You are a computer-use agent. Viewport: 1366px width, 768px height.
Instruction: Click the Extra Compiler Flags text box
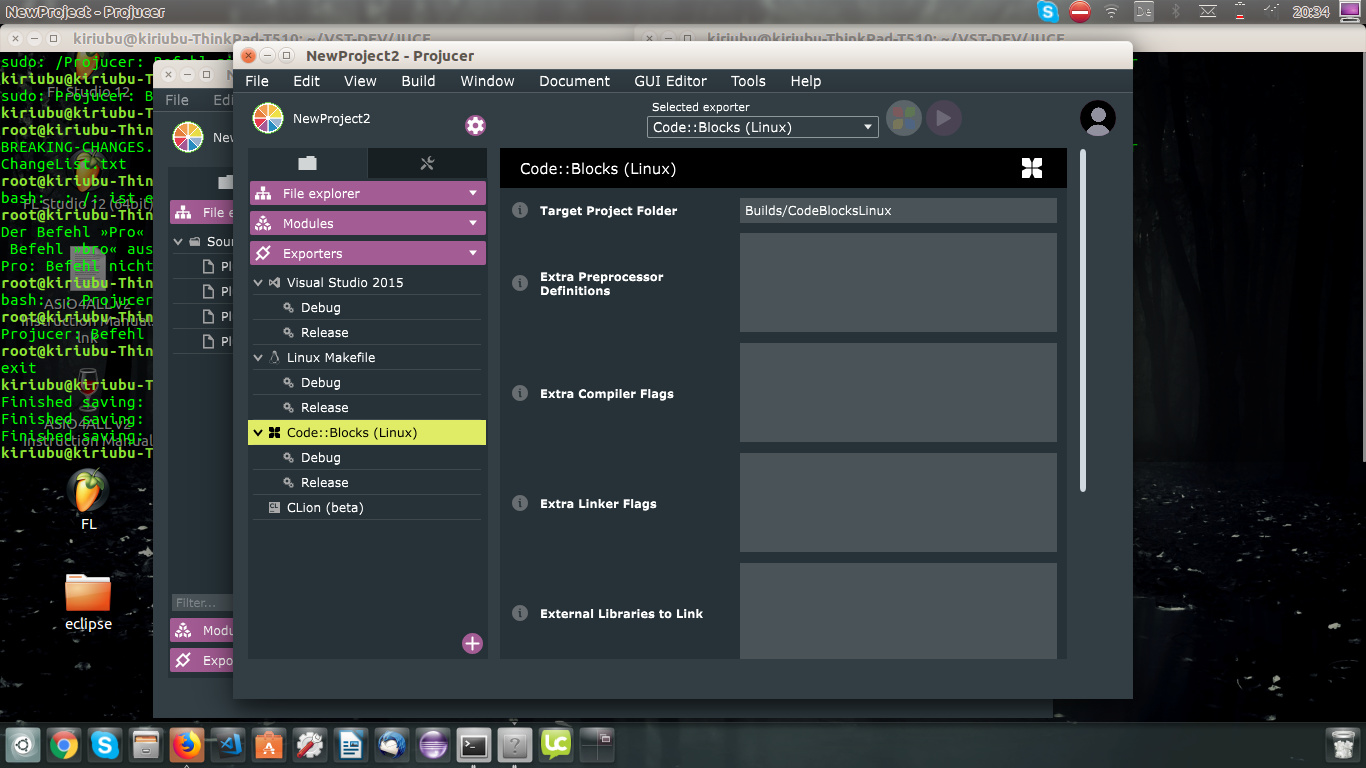point(898,393)
